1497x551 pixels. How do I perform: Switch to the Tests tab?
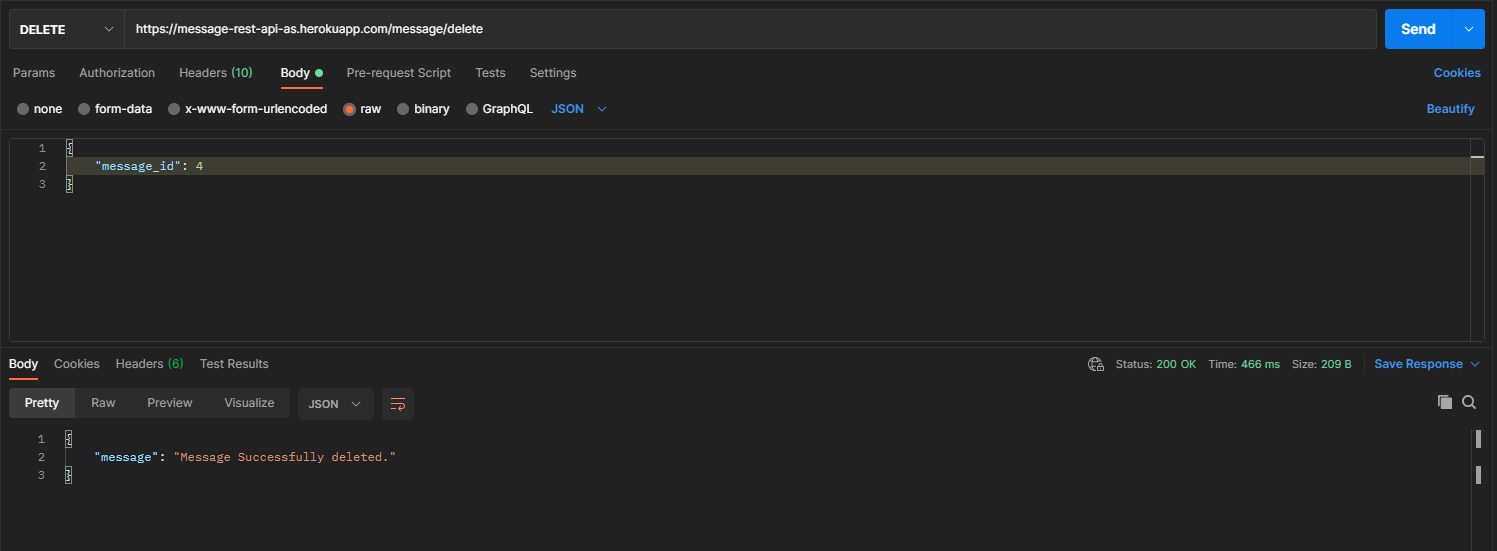pyautogui.click(x=490, y=73)
